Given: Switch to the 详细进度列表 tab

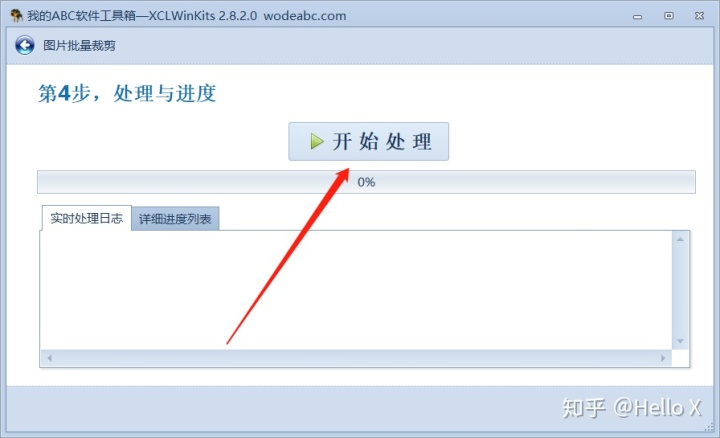Looking at the screenshot, I should click(x=175, y=219).
